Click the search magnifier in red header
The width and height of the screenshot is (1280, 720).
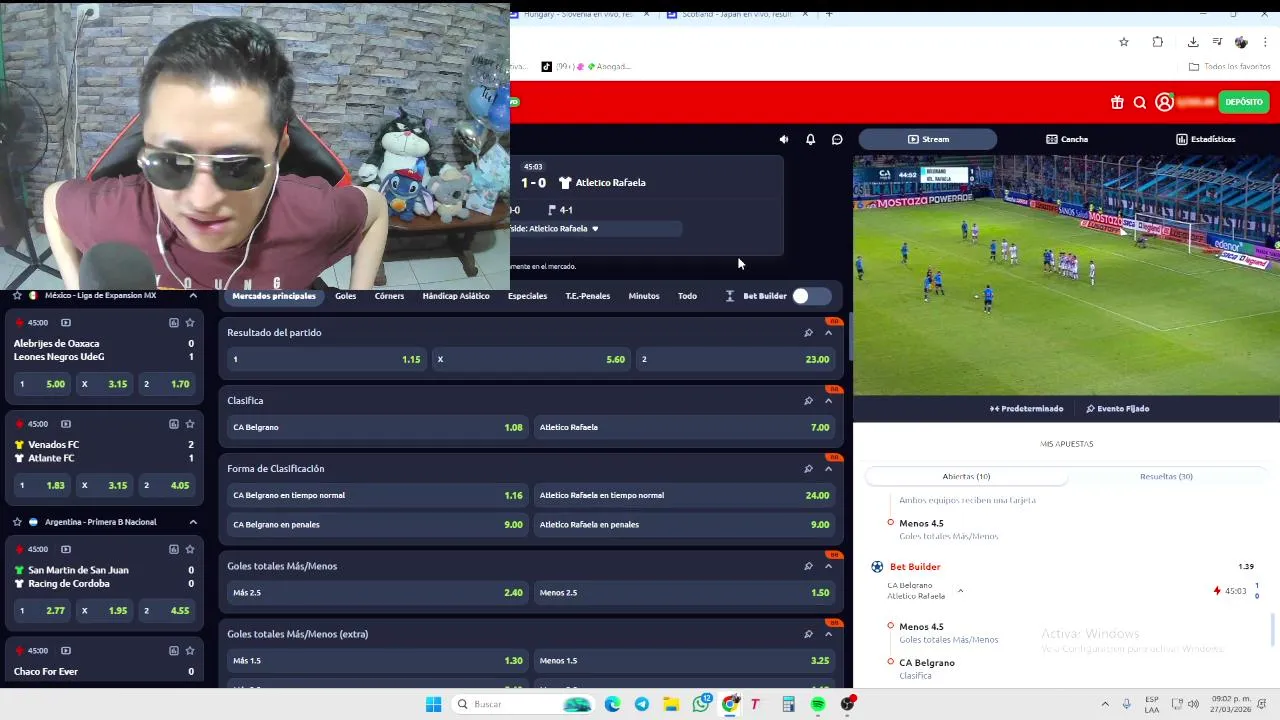click(x=1139, y=102)
